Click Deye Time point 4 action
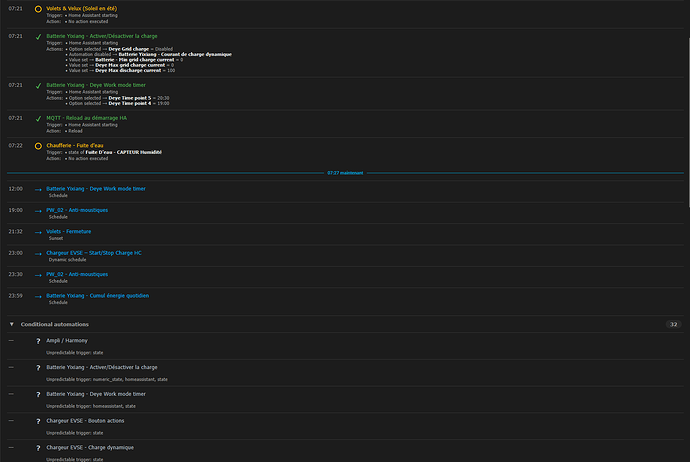This screenshot has height=462, width=690. [x=130, y=103]
